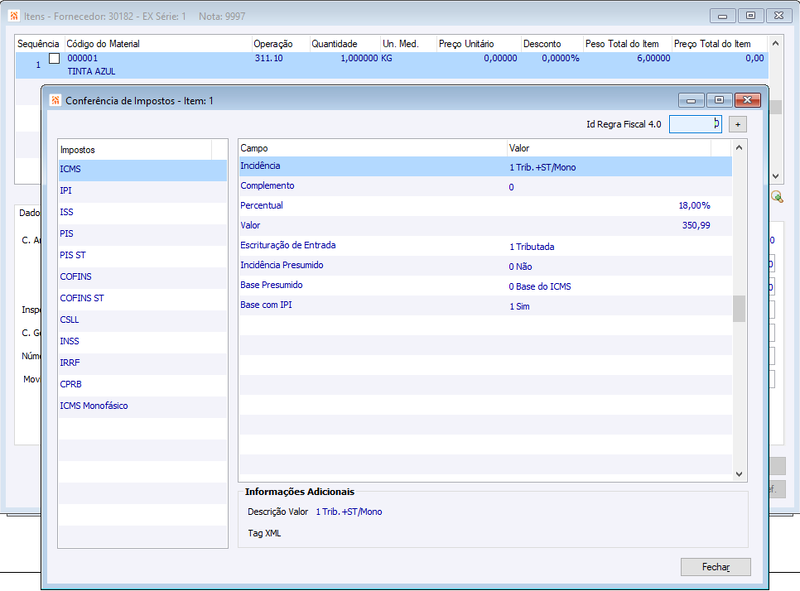Click the Escrituração de Entrada row
The width and height of the screenshot is (800, 591).
click(x=485, y=246)
